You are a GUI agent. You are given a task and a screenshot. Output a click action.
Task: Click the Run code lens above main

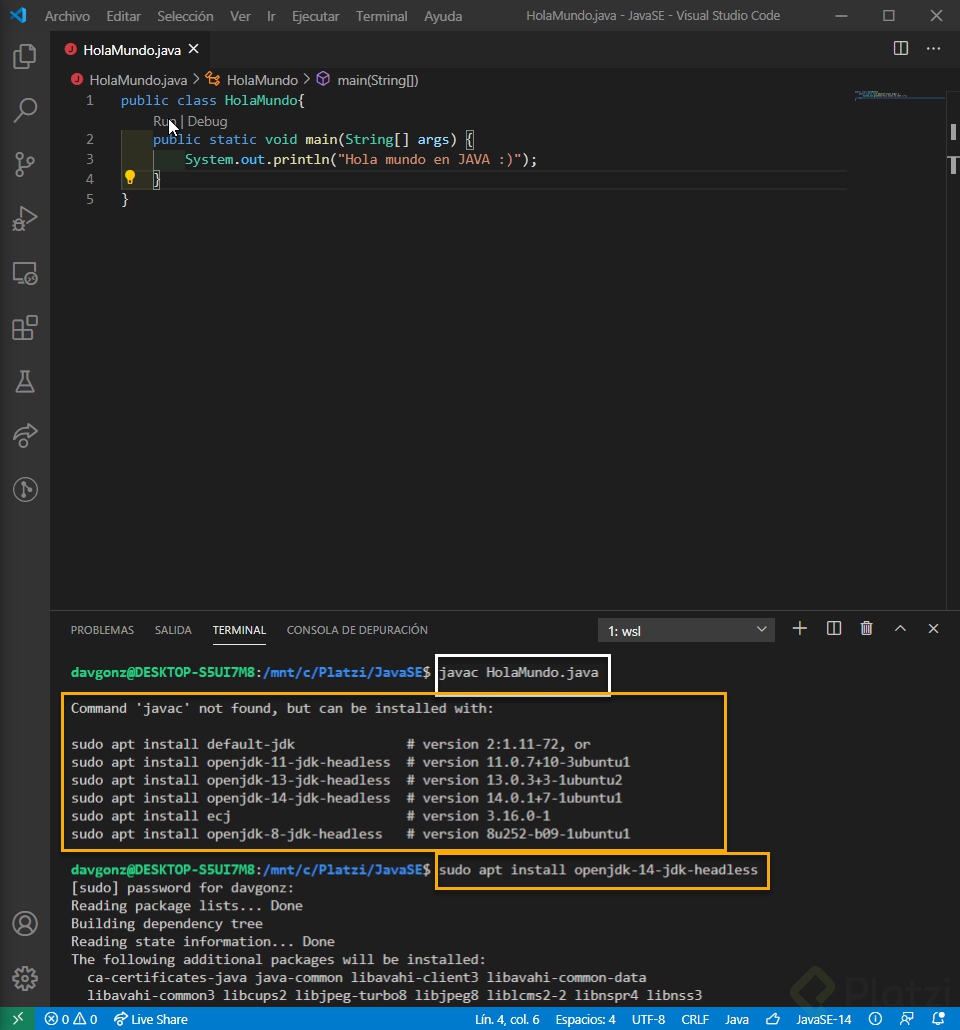click(165, 121)
